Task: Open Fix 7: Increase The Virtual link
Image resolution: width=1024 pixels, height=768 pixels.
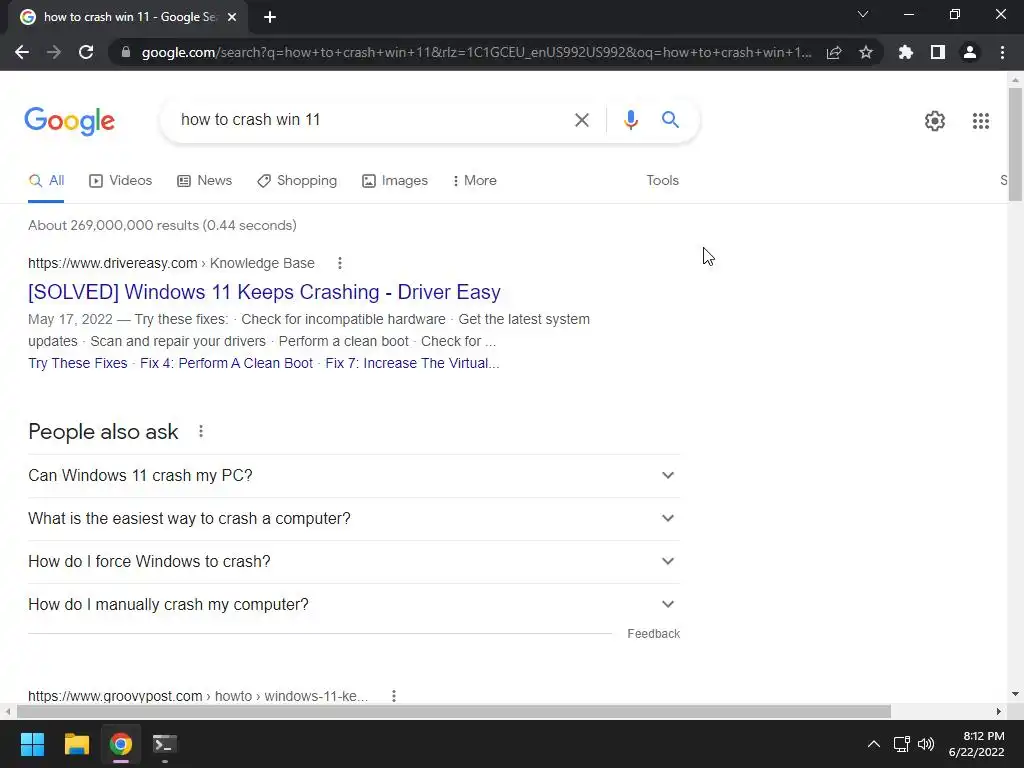Action: point(412,363)
